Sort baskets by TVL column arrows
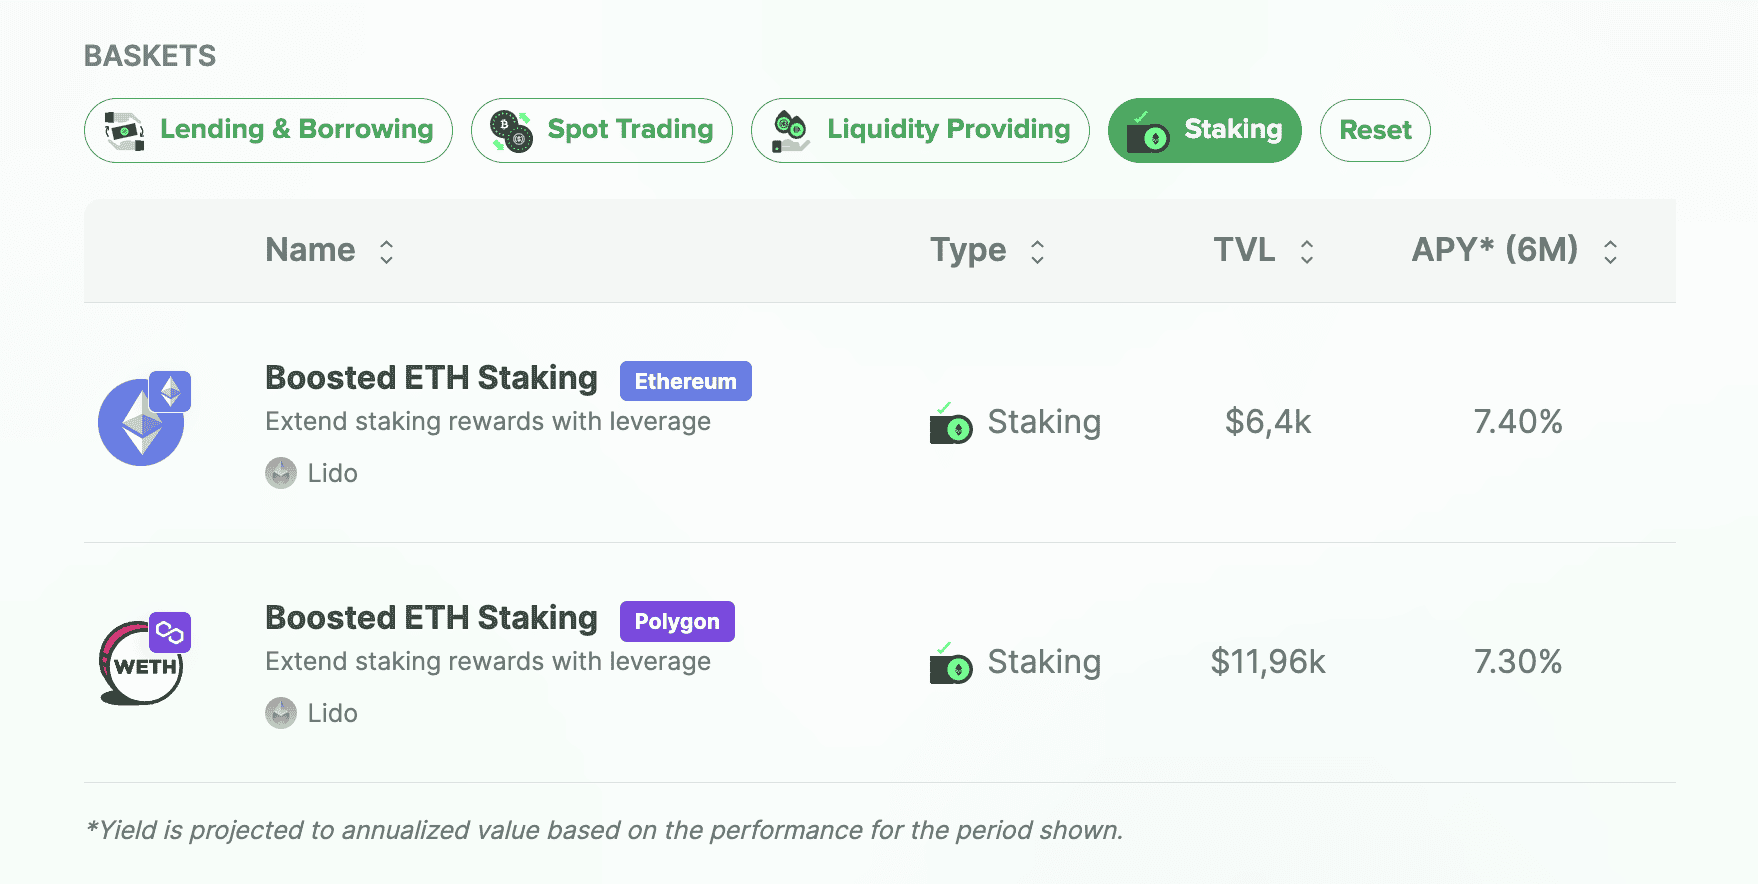Image resolution: width=1758 pixels, height=884 pixels. [x=1306, y=252]
